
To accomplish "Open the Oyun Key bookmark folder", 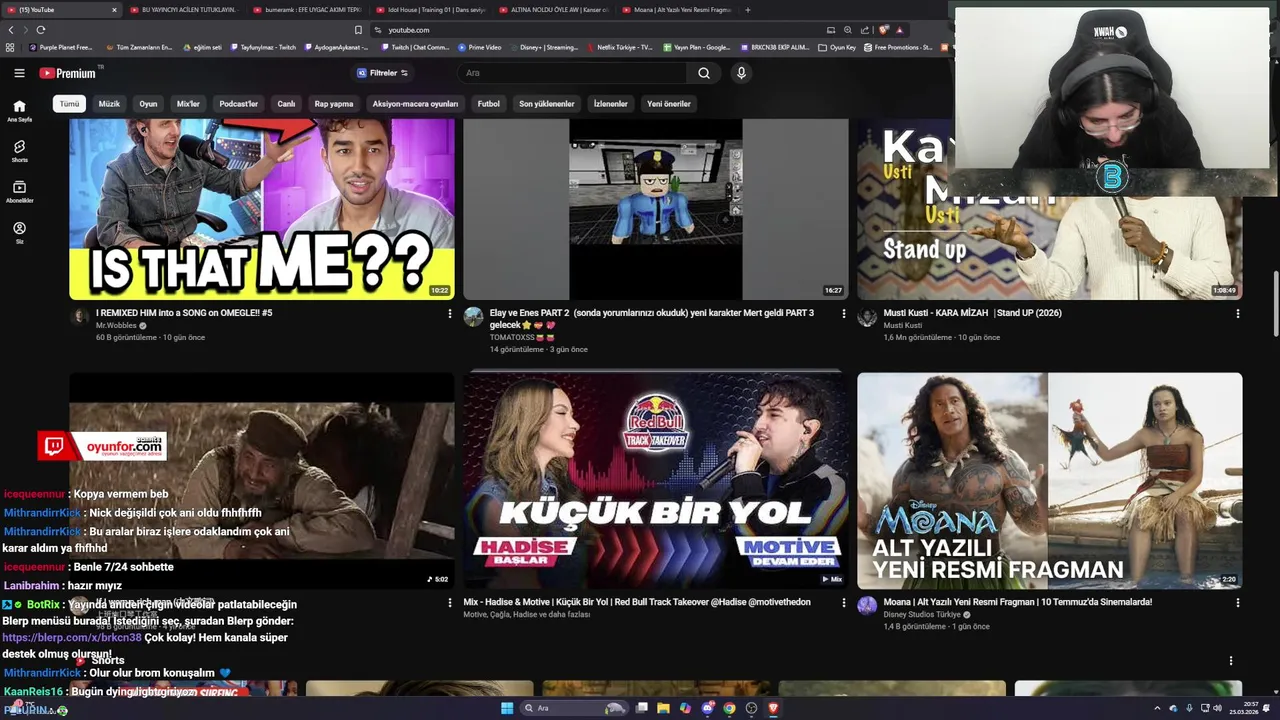I will 837,47.
